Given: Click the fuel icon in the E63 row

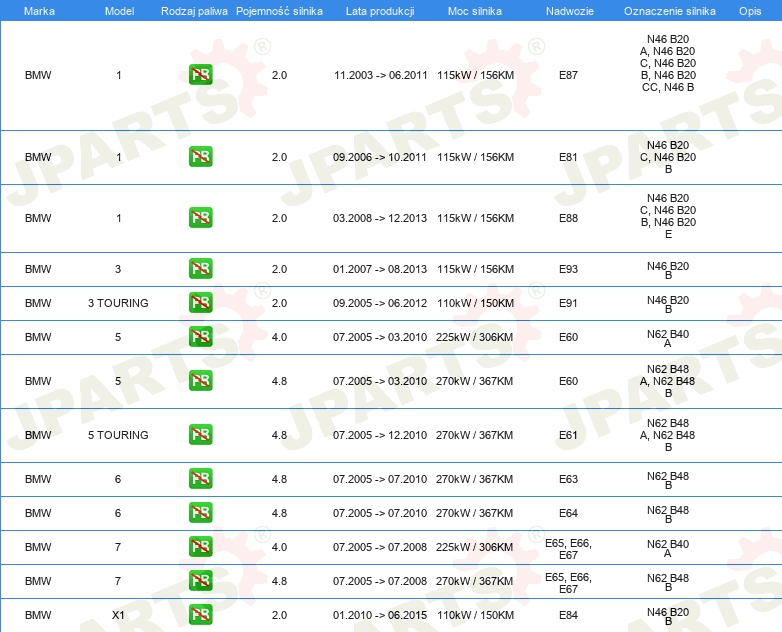Looking at the screenshot, I should click(x=200, y=478).
